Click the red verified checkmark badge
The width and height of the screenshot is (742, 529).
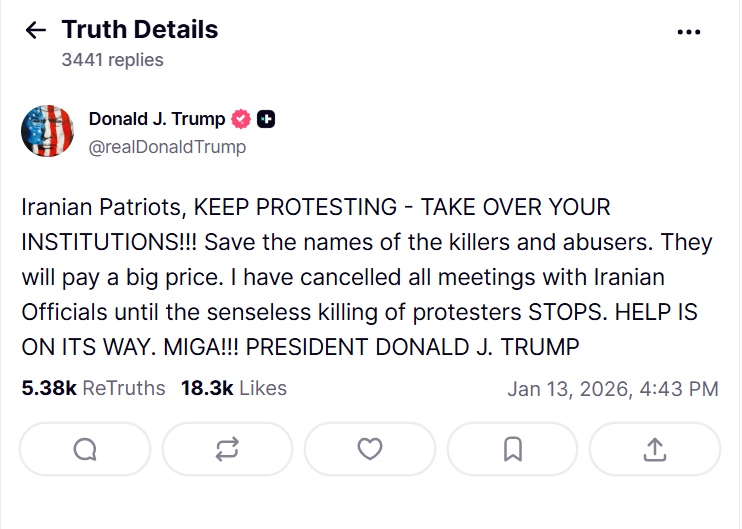click(x=241, y=119)
